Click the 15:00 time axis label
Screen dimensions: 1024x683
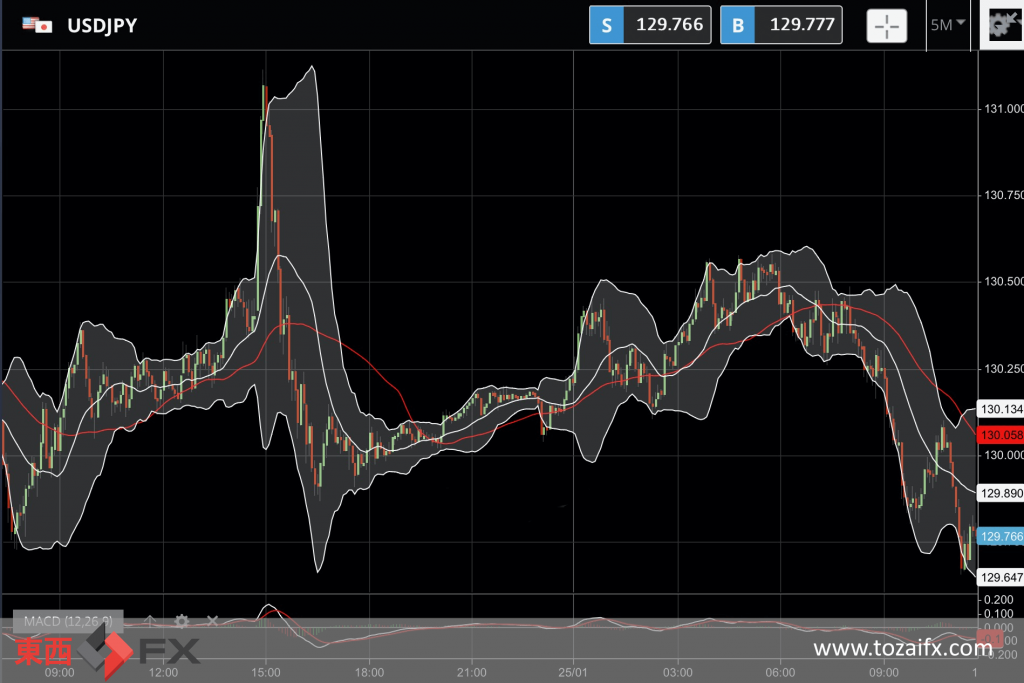265,673
